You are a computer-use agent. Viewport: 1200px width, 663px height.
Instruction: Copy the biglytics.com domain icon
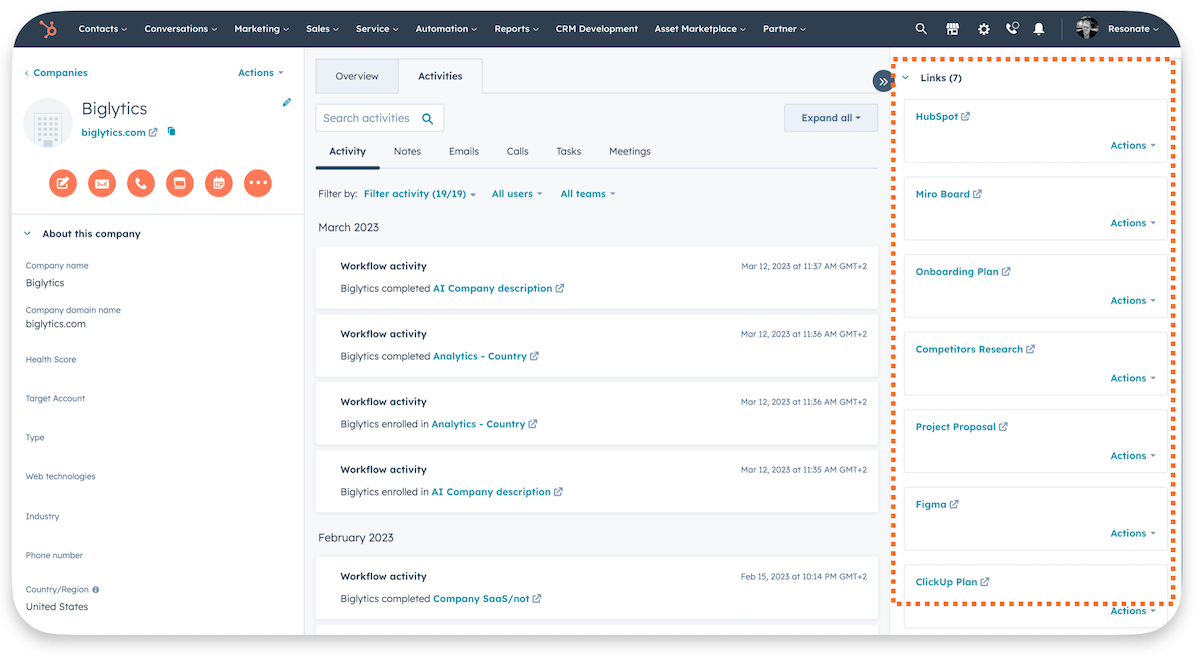pyautogui.click(x=171, y=132)
